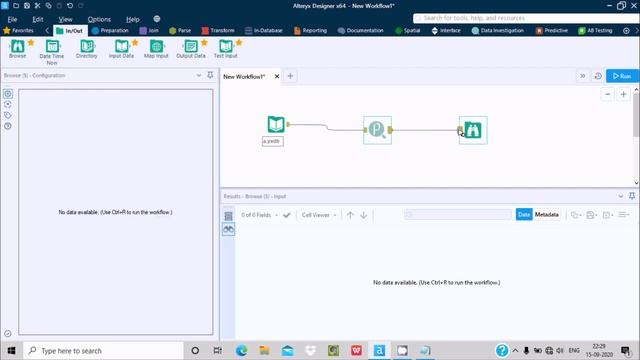Switch to the In-Database tool category

click(x=264, y=31)
